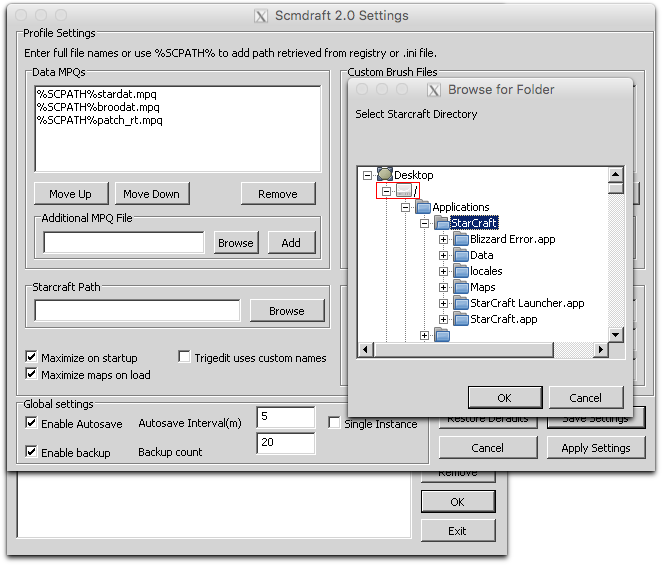This screenshot has height=565, width=662.
Task: Click the StarCraft.app folder icon
Action: pyautogui.click(x=460, y=319)
